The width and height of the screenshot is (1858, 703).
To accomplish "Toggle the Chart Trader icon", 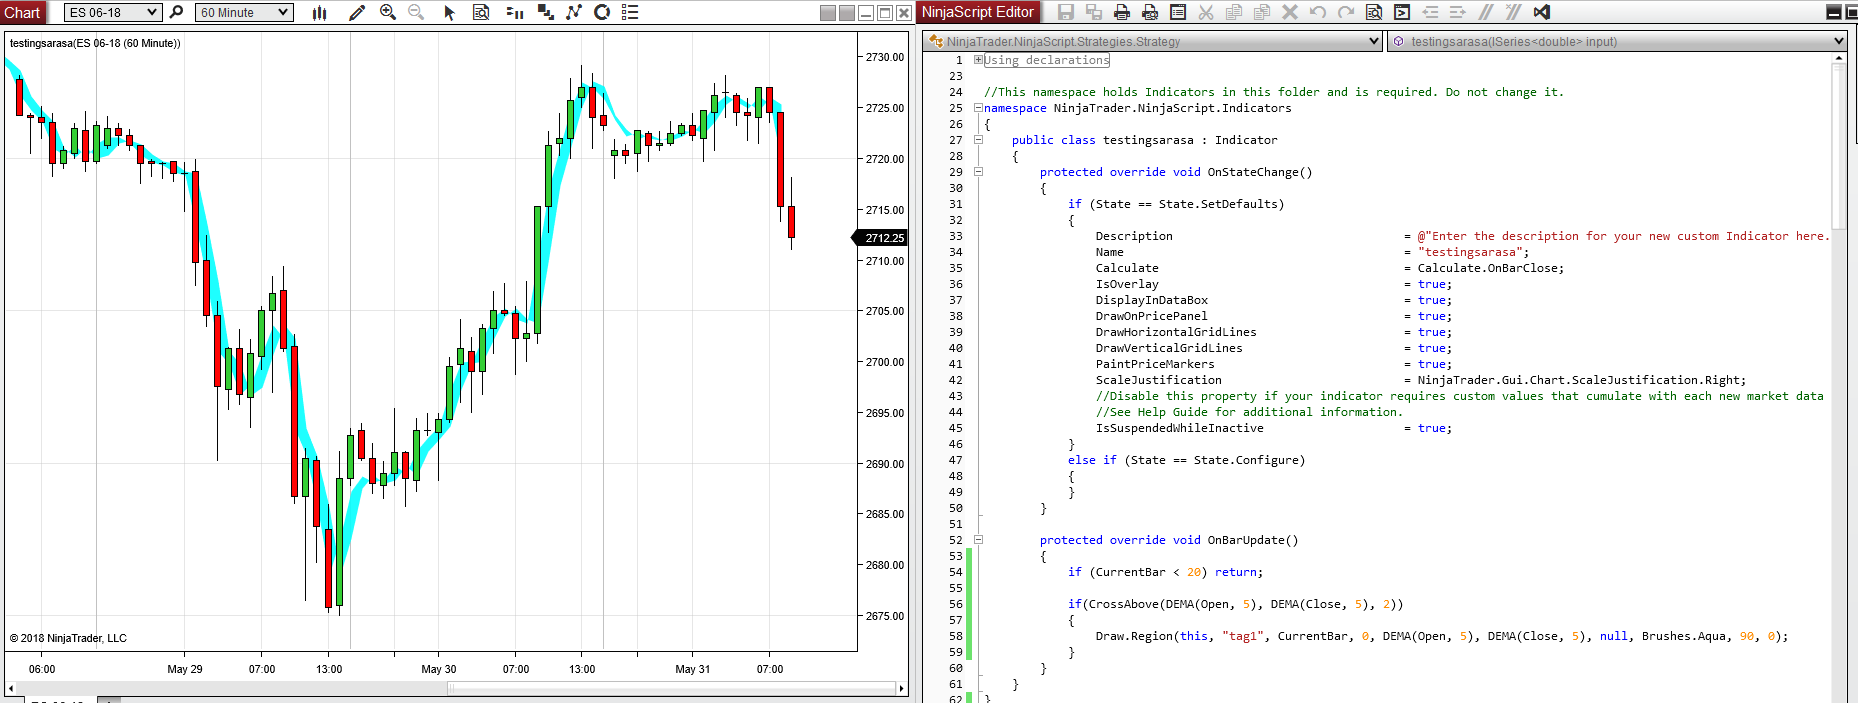I will tap(515, 12).
